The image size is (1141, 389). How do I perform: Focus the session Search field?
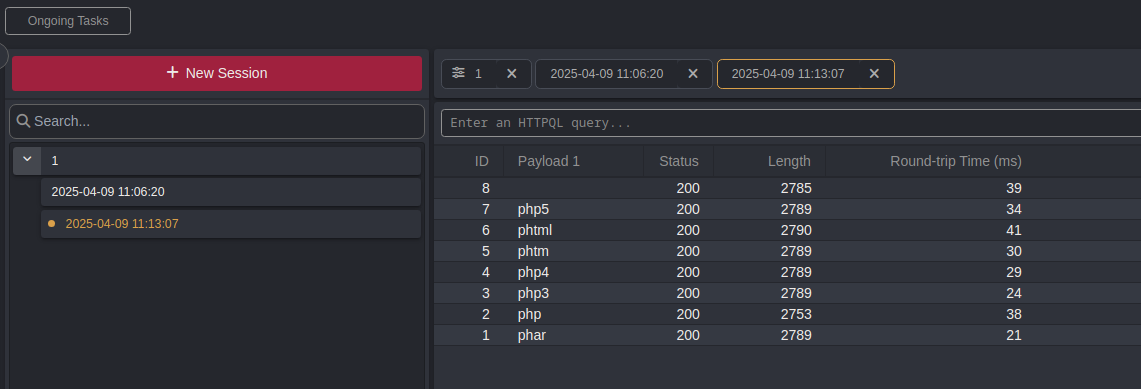pos(217,121)
